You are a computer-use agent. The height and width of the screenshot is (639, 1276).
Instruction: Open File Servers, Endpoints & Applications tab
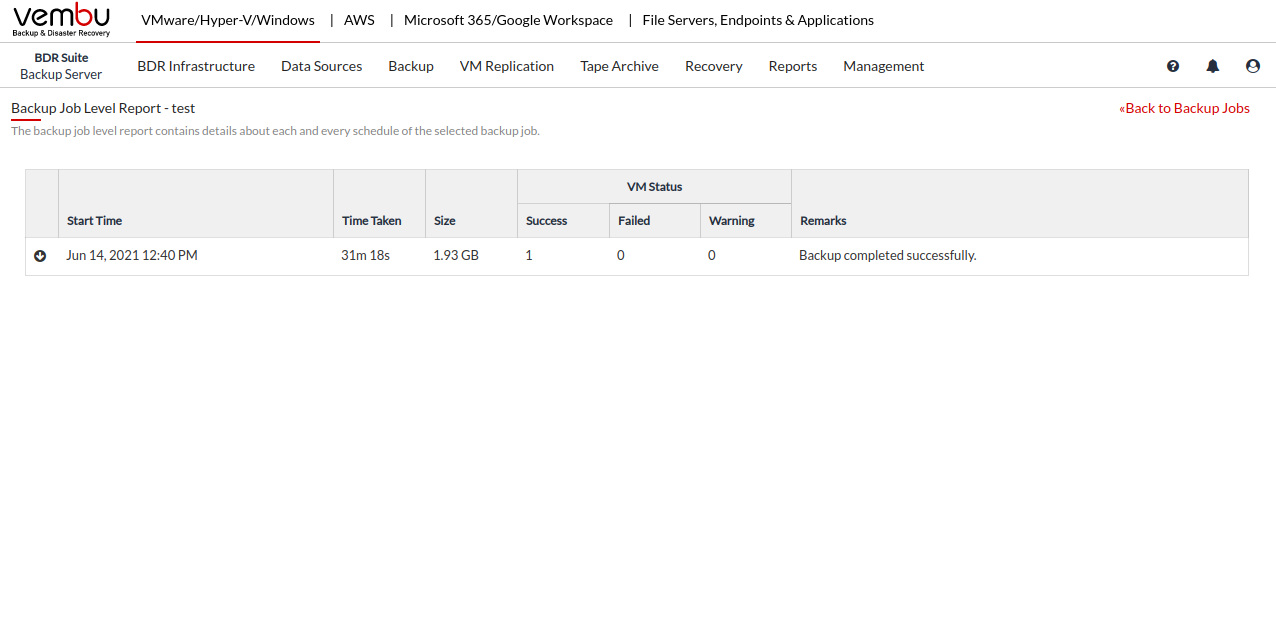pos(758,20)
